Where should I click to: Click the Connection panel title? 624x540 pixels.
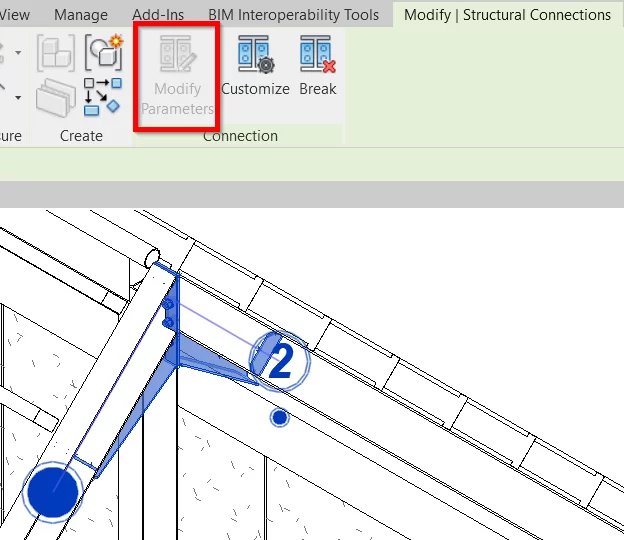point(240,136)
